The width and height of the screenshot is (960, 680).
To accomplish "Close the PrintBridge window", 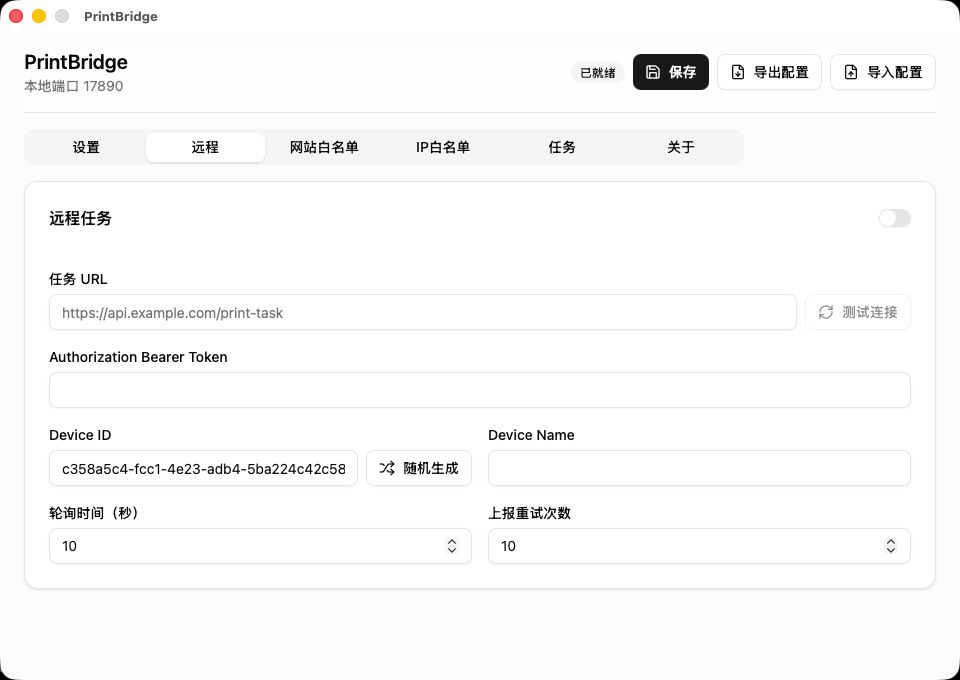I will click(16, 16).
